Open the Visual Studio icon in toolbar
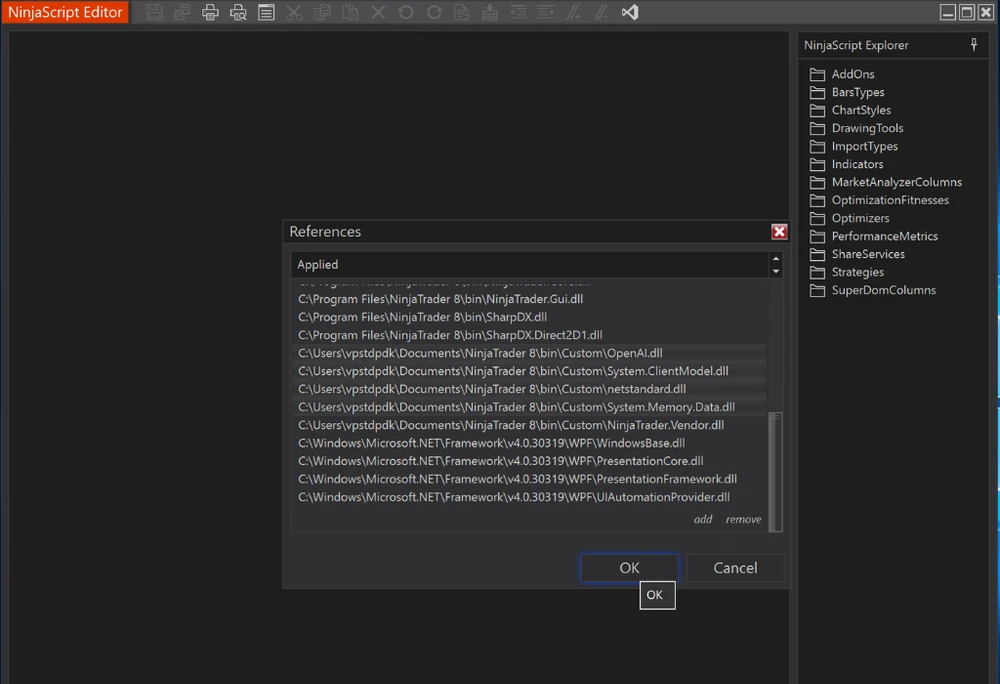 (x=630, y=12)
